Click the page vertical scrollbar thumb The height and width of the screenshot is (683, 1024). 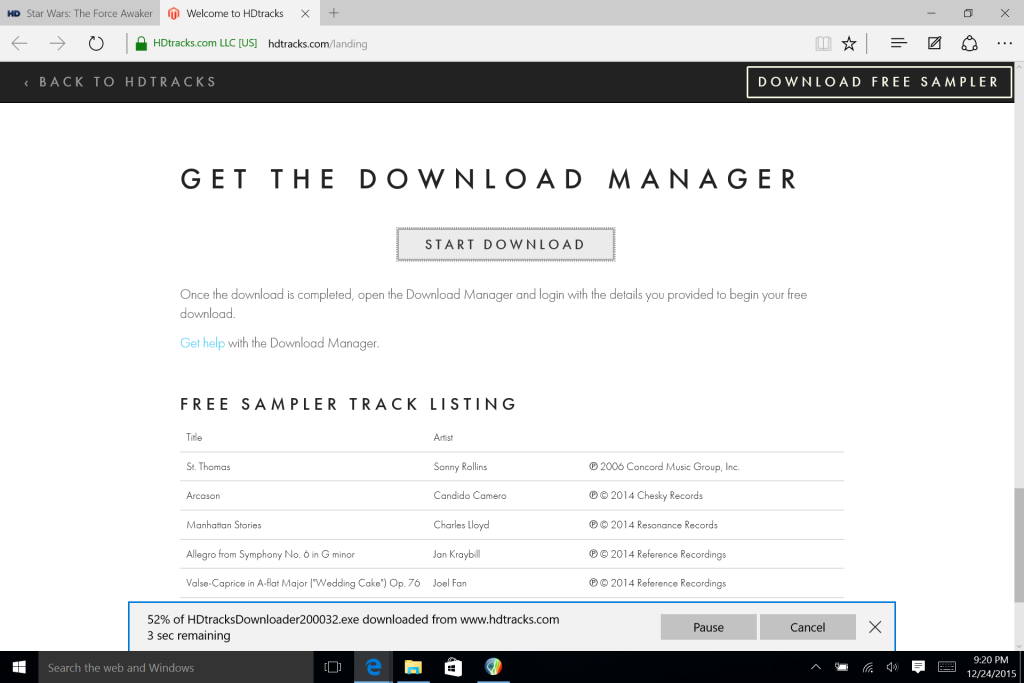point(1019,545)
